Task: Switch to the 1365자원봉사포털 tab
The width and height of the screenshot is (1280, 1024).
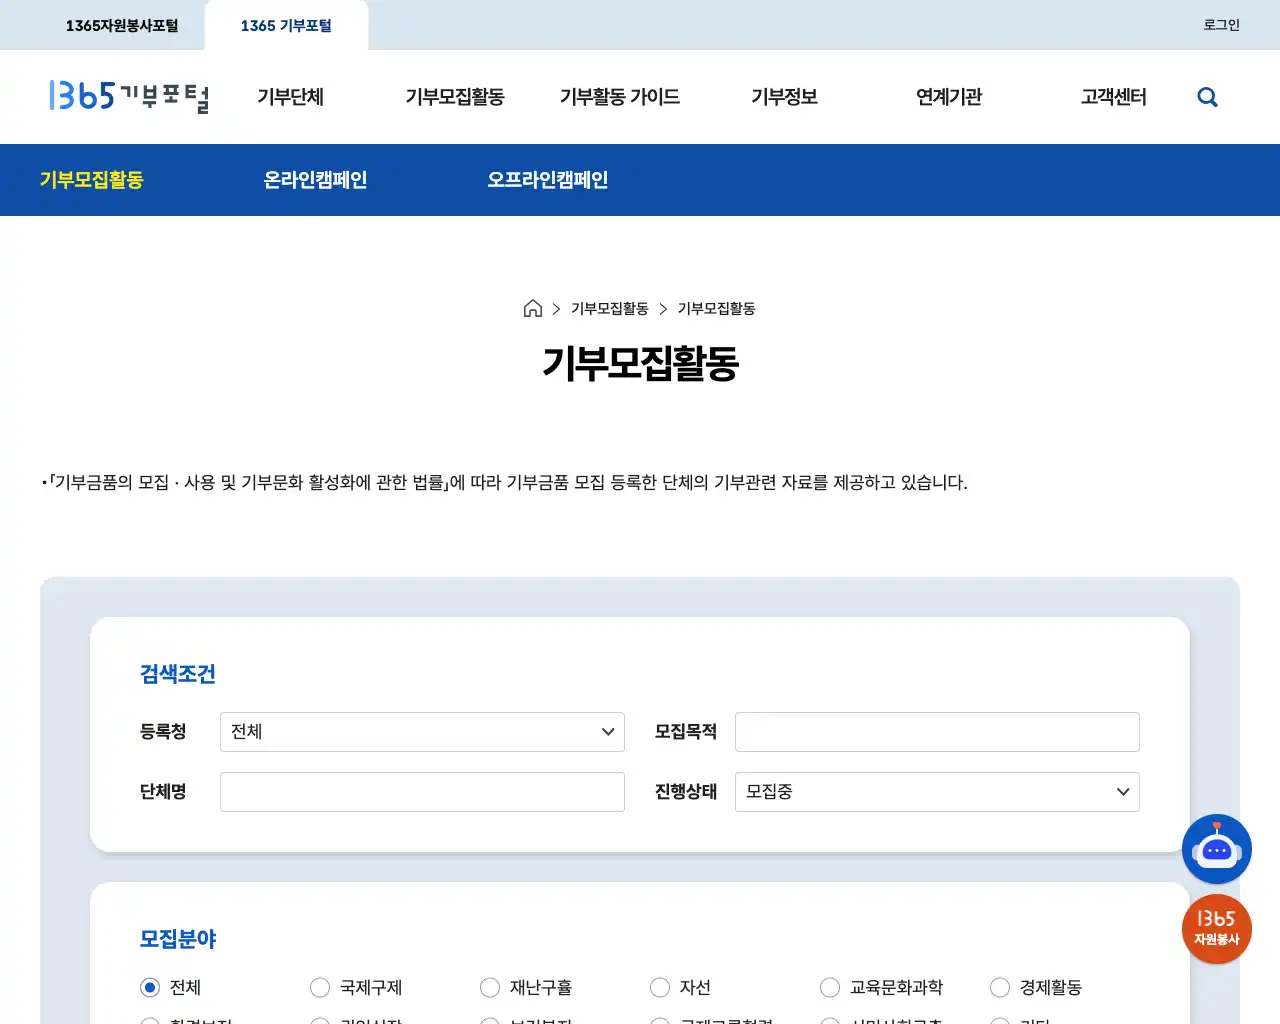Action: click(x=122, y=24)
